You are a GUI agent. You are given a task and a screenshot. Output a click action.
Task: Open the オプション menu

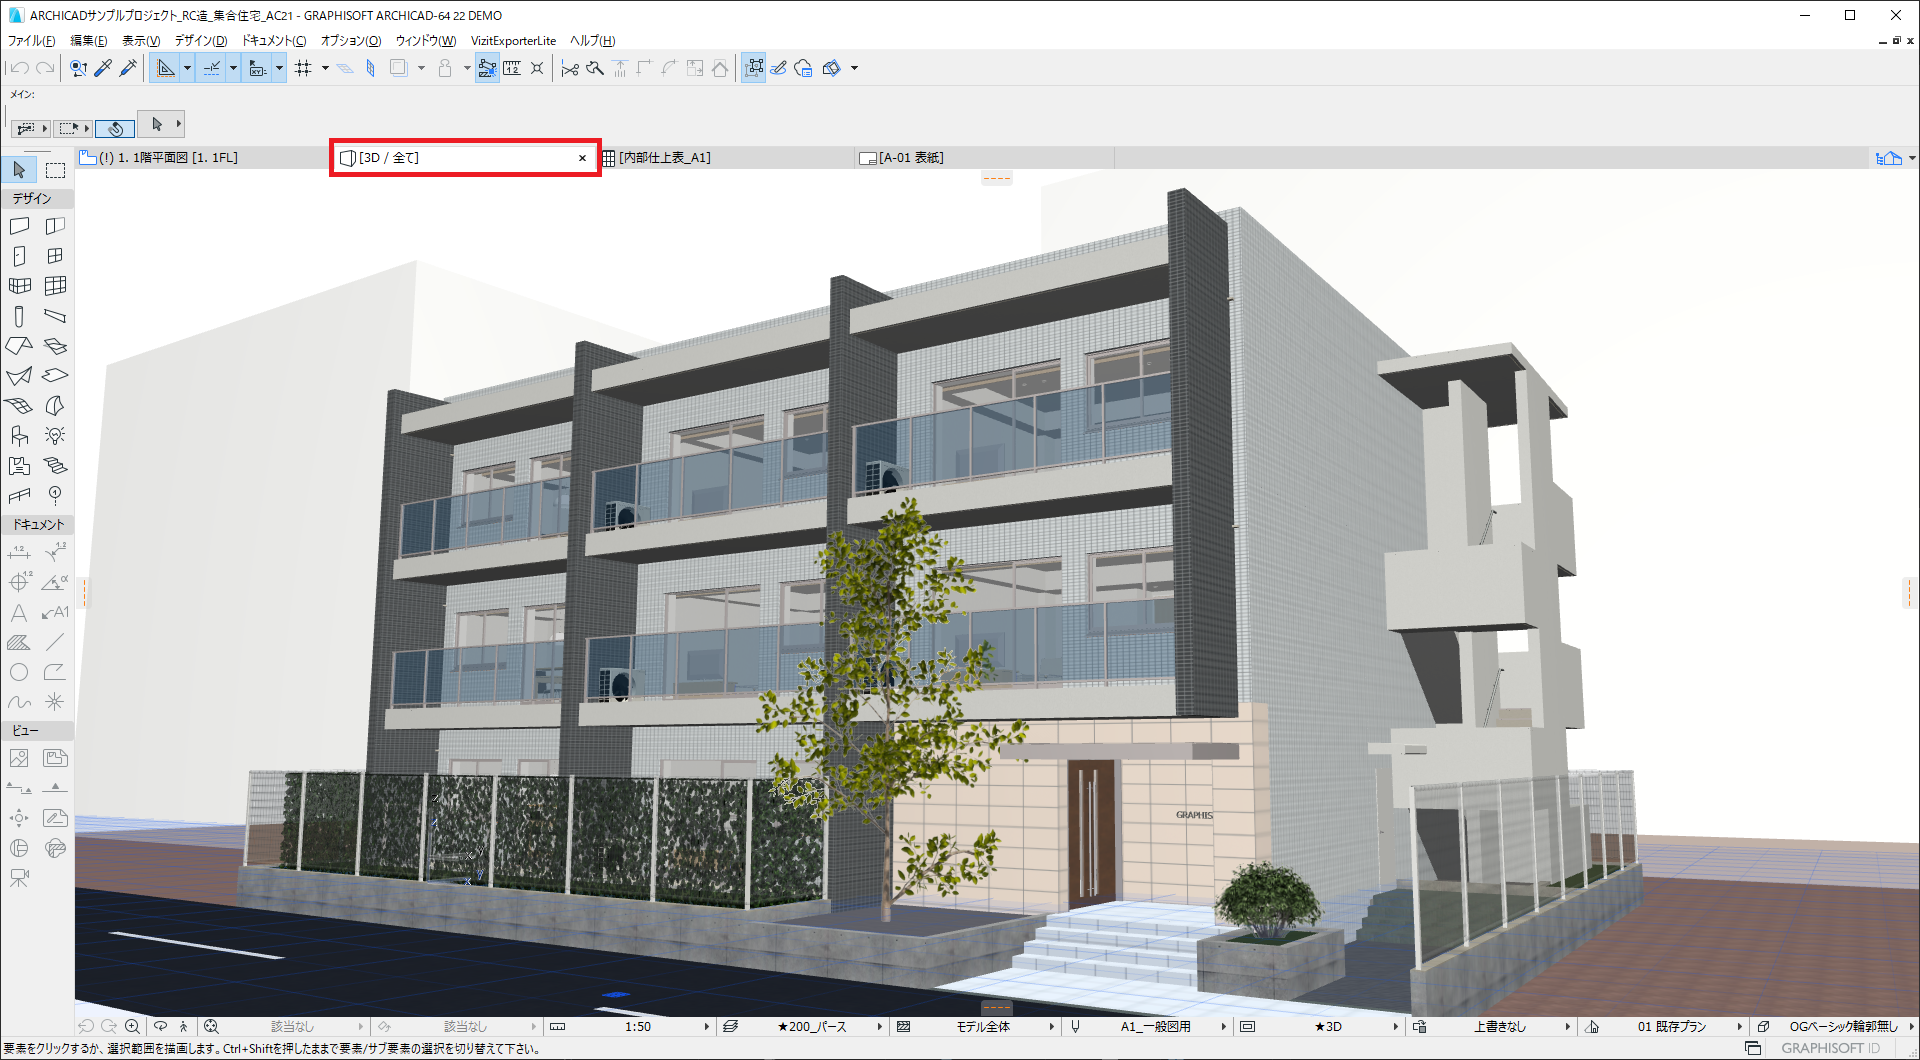click(x=348, y=41)
